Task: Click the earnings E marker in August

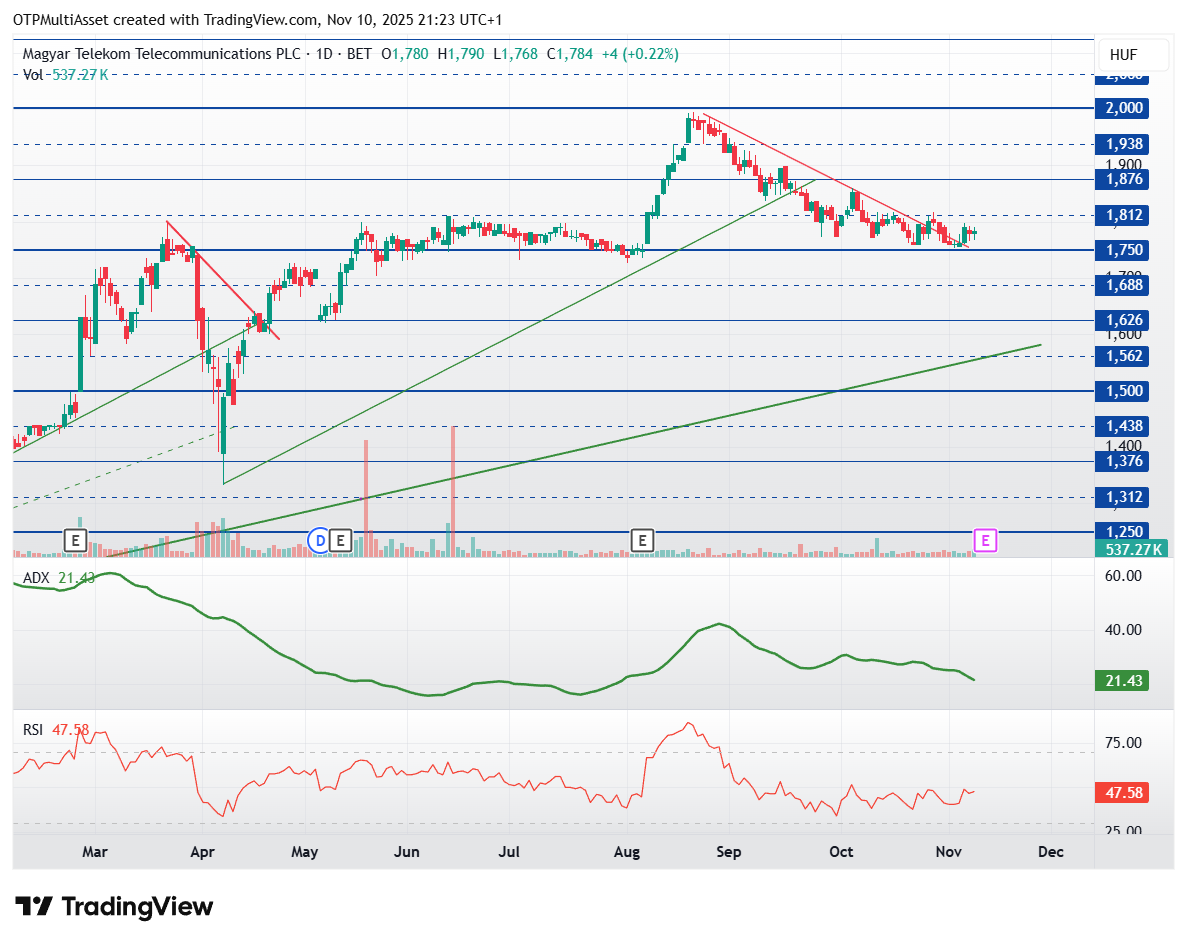Action: pos(642,541)
